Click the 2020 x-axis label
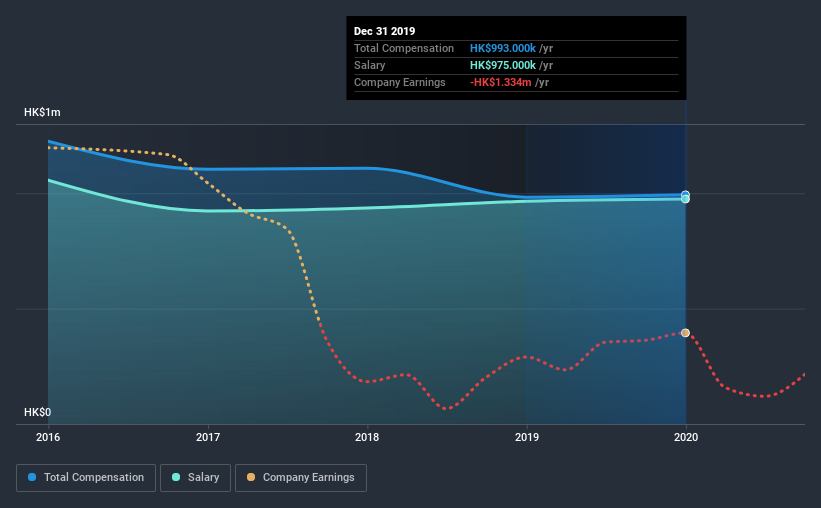821x508 pixels. tap(686, 437)
